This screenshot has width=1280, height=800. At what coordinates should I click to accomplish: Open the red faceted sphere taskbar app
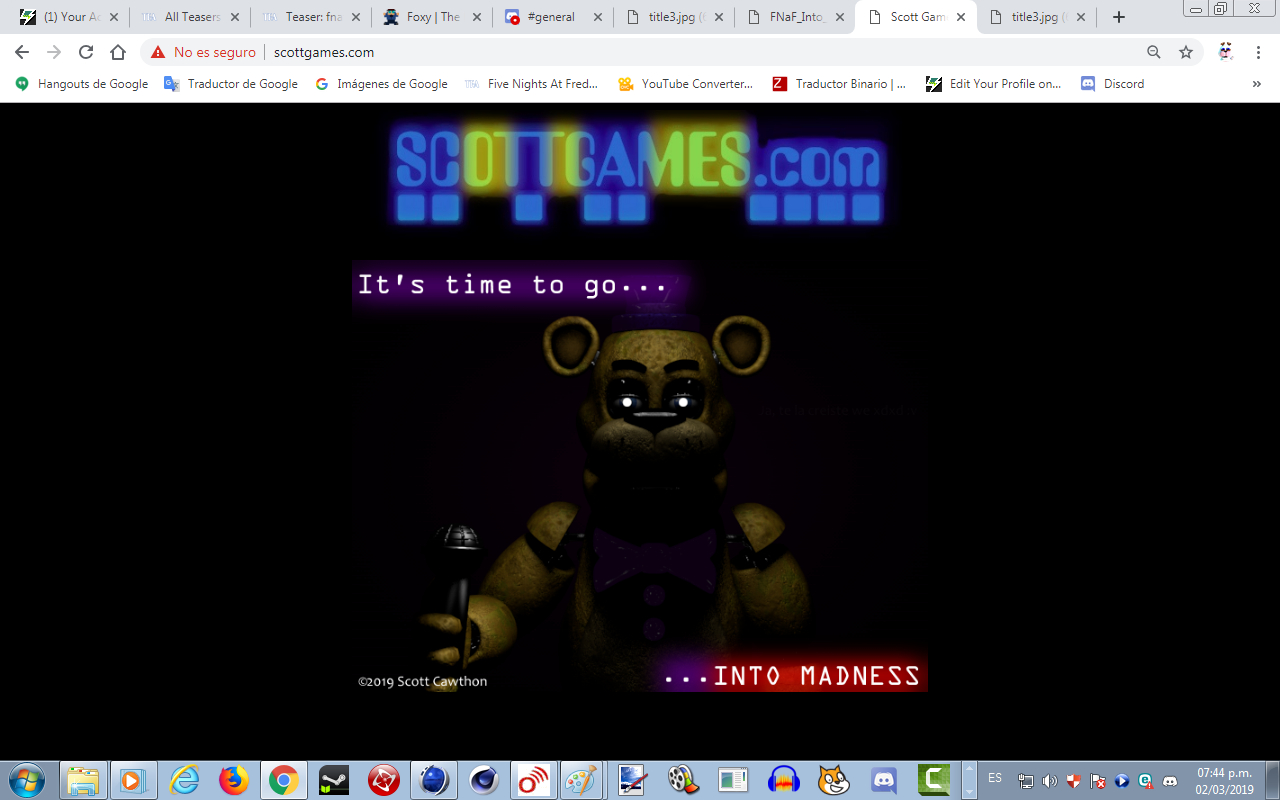(384, 780)
